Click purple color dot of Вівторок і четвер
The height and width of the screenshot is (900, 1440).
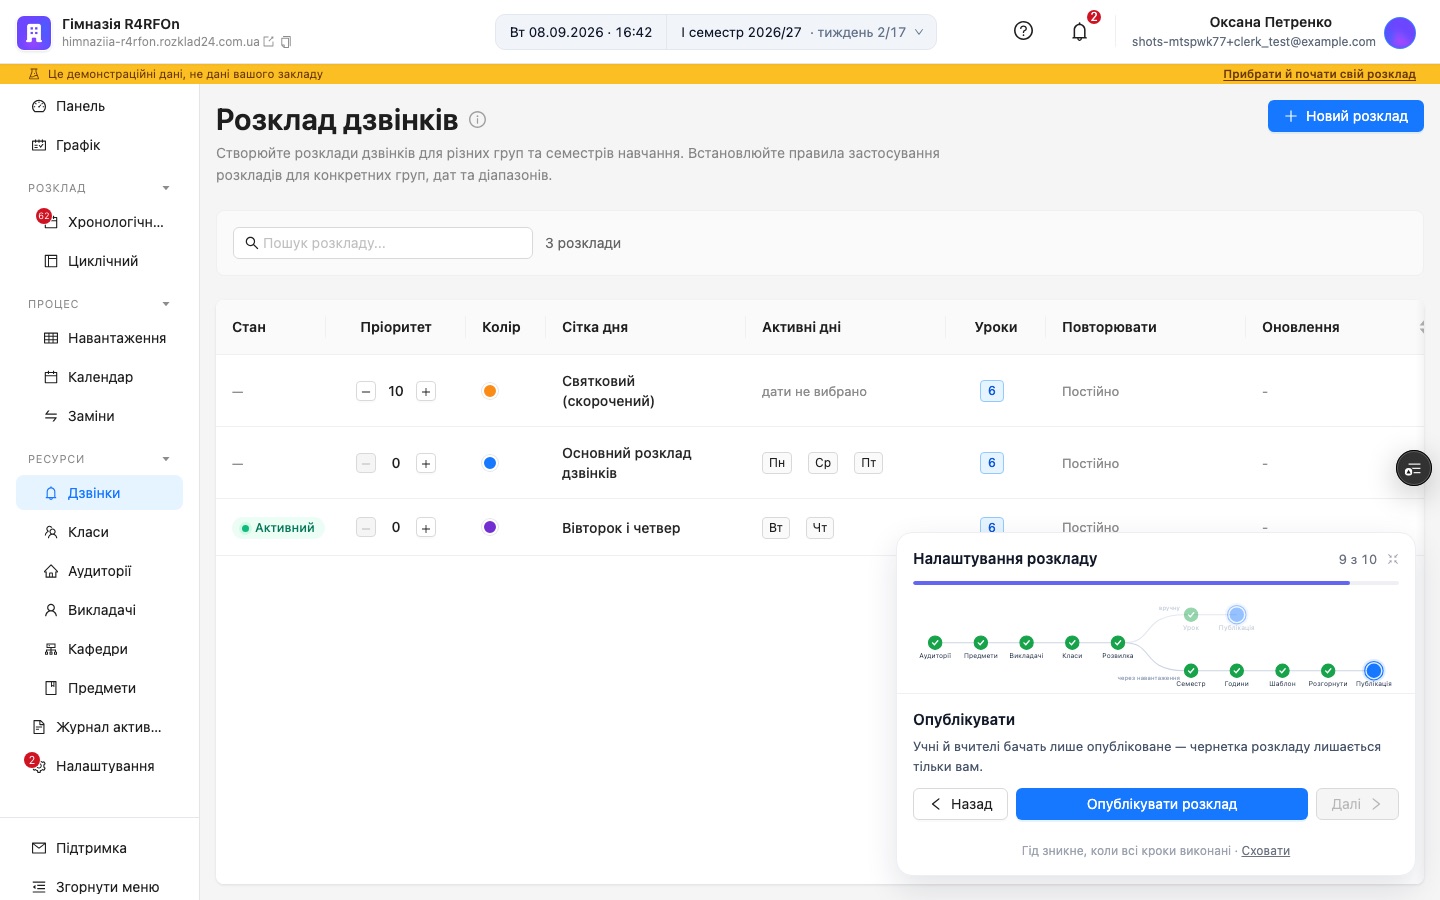490,527
